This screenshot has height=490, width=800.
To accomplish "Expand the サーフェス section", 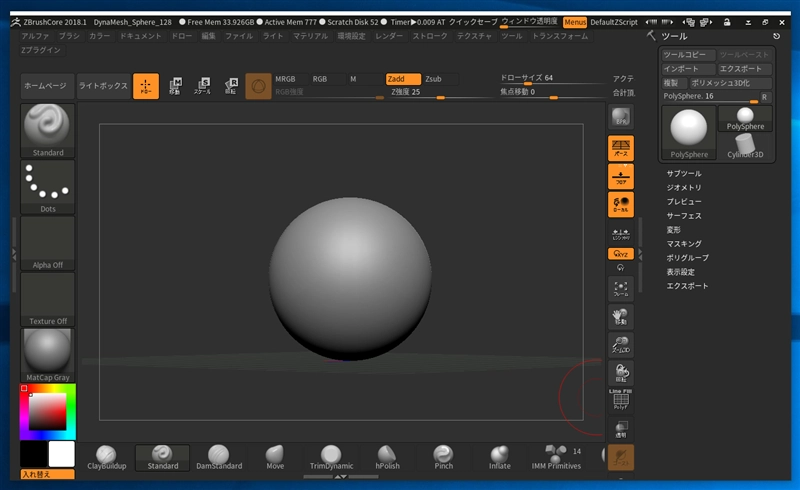I will (684, 216).
